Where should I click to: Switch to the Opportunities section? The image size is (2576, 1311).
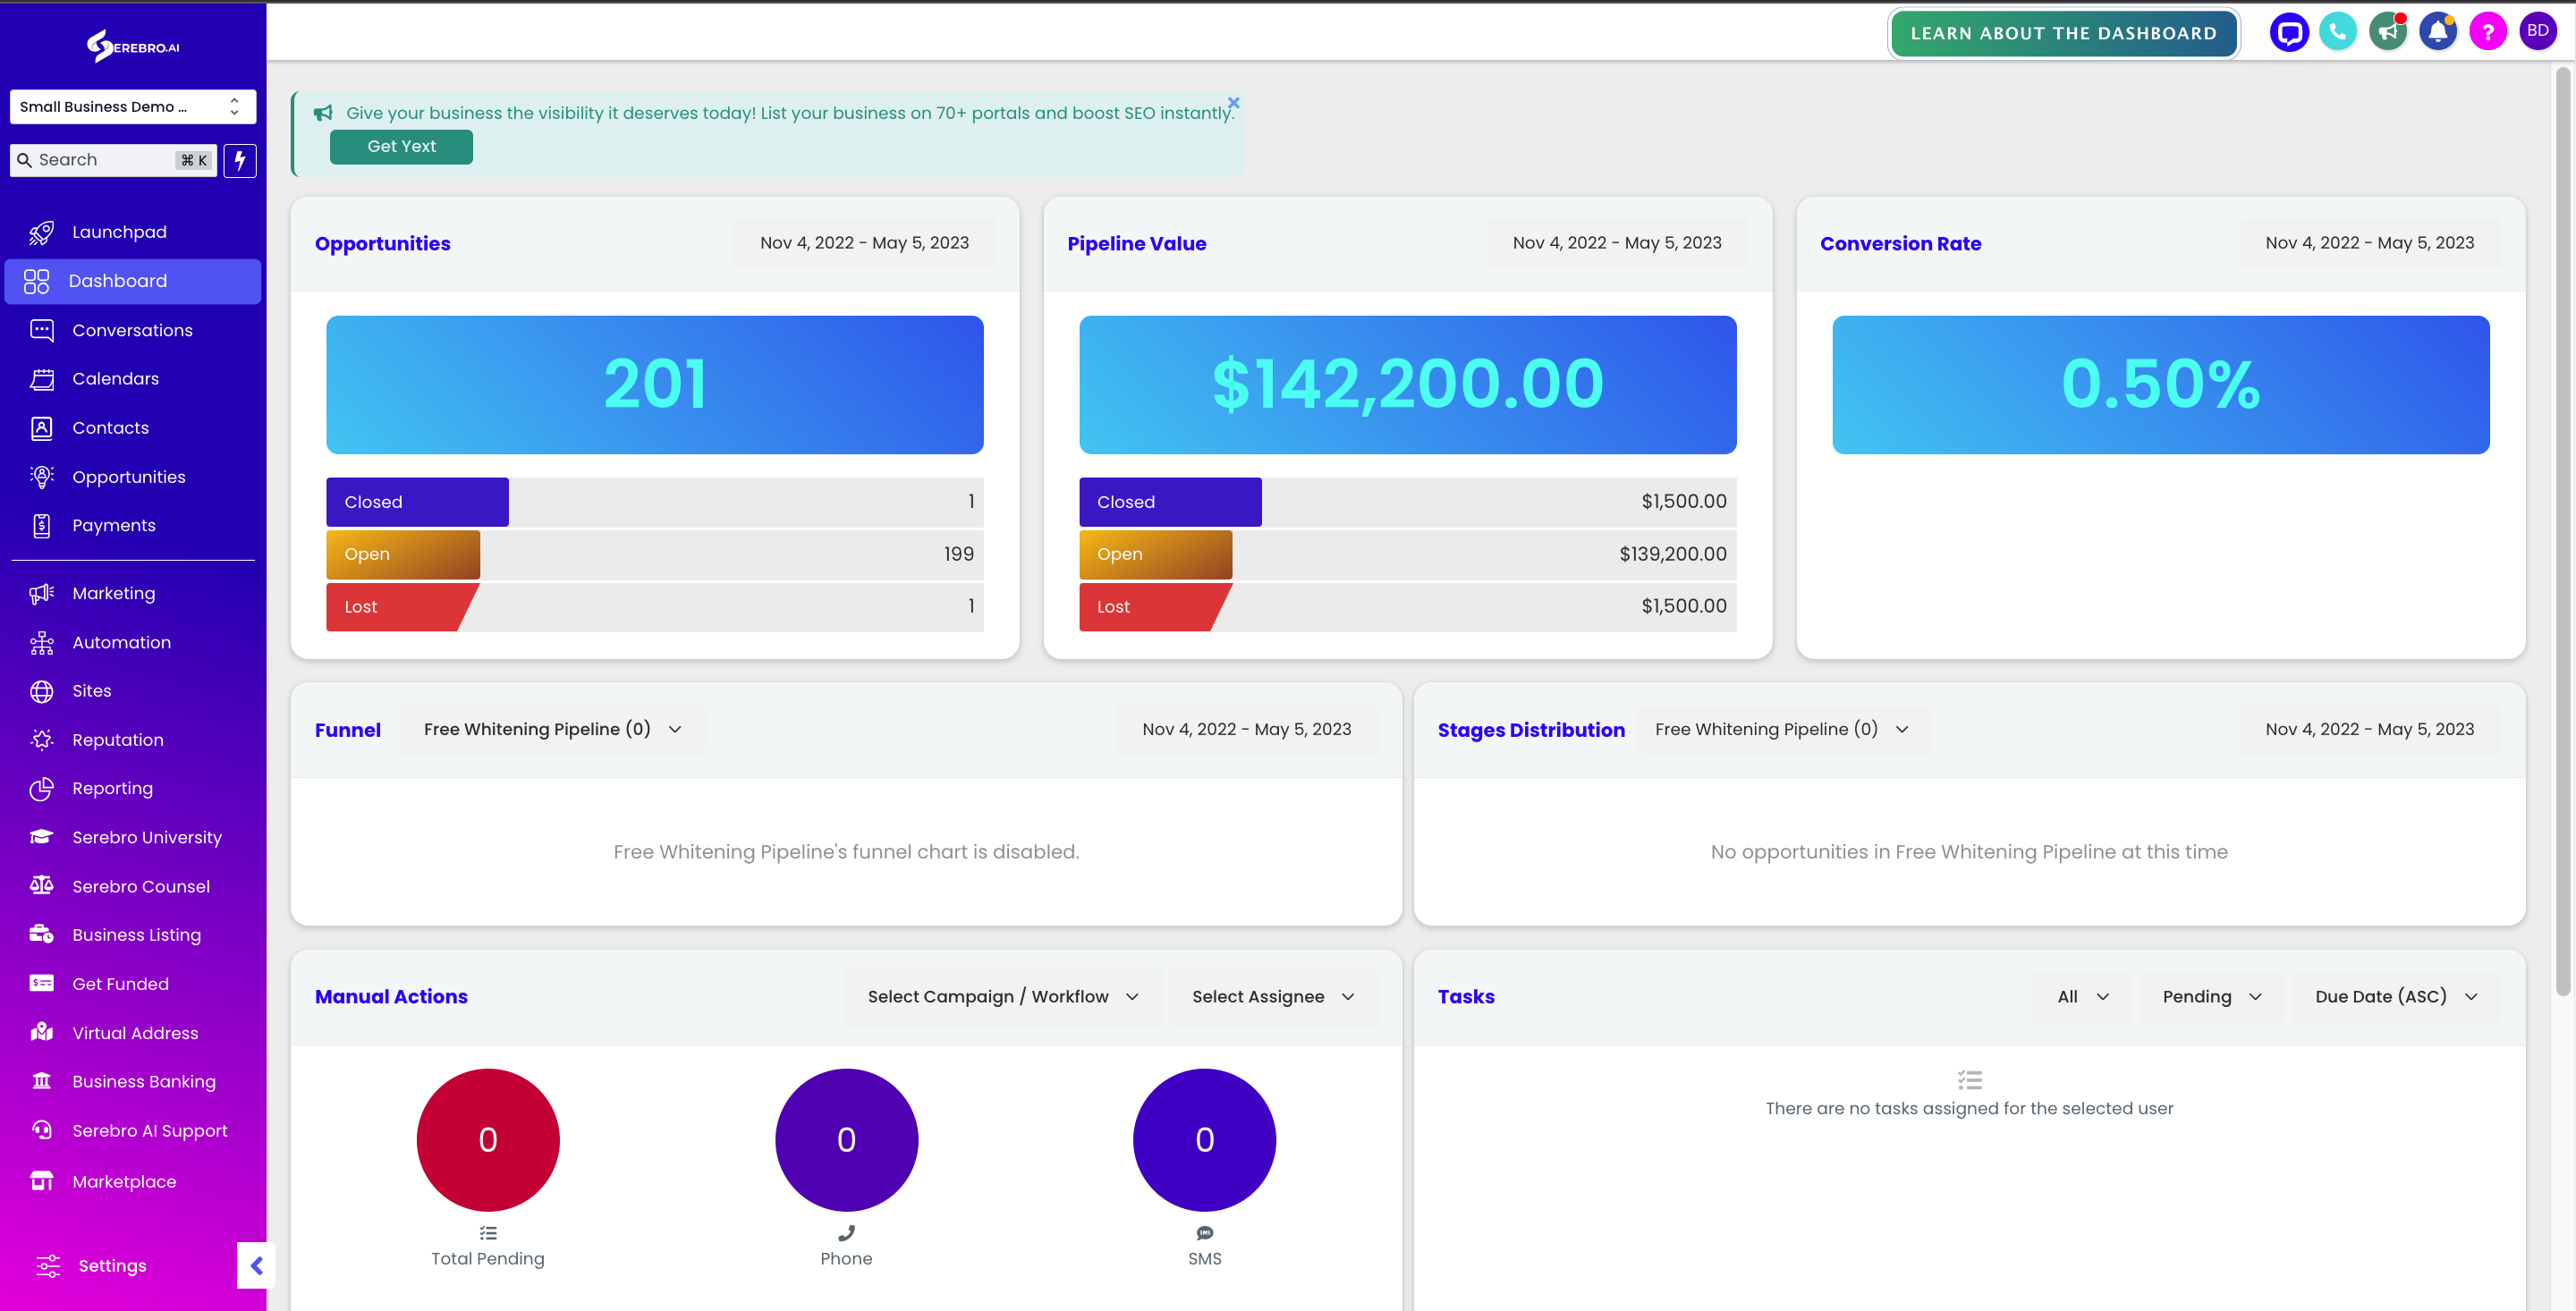[128, 476]
